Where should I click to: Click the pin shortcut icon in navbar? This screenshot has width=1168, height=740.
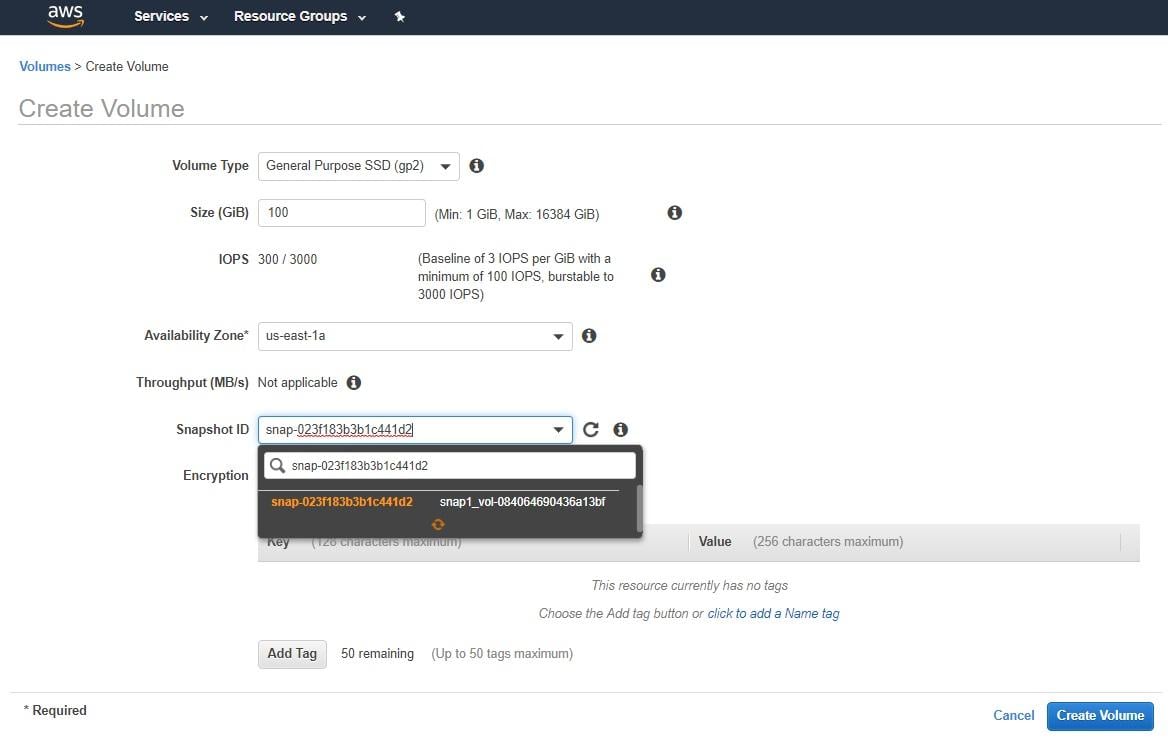pyautogui.click(x=399, y=17)
